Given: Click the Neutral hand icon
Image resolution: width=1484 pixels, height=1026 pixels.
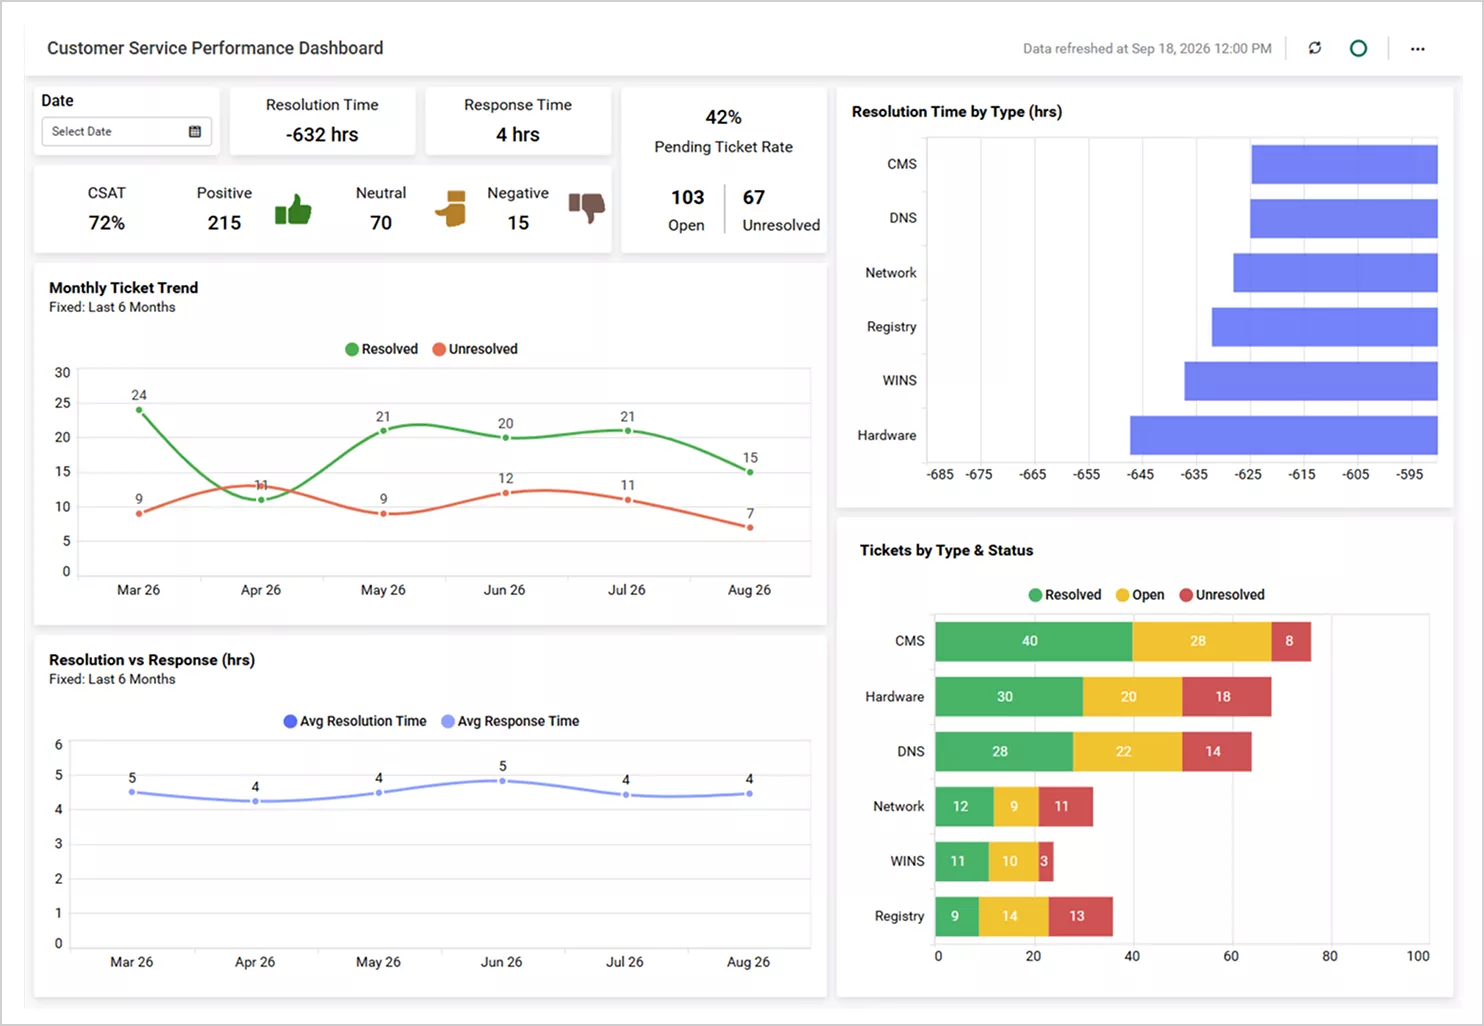Looking at the screenshot, I should pos(452,208).
